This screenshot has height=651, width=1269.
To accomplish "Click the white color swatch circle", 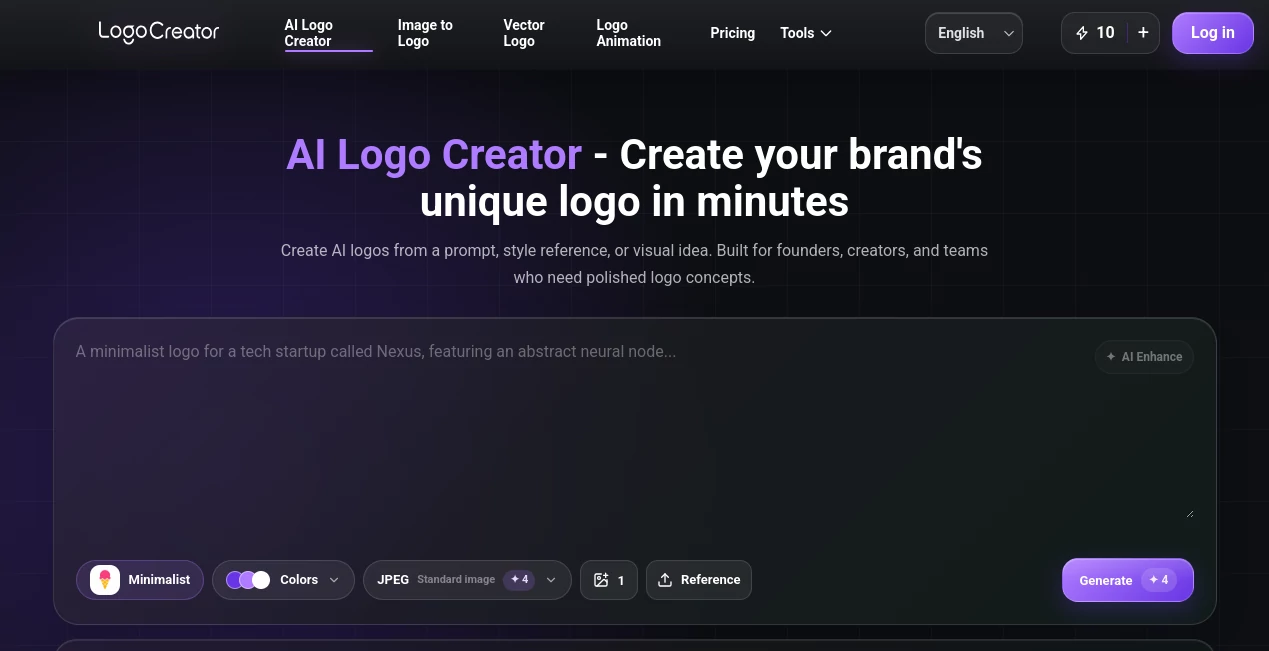I will click(261, 580).
